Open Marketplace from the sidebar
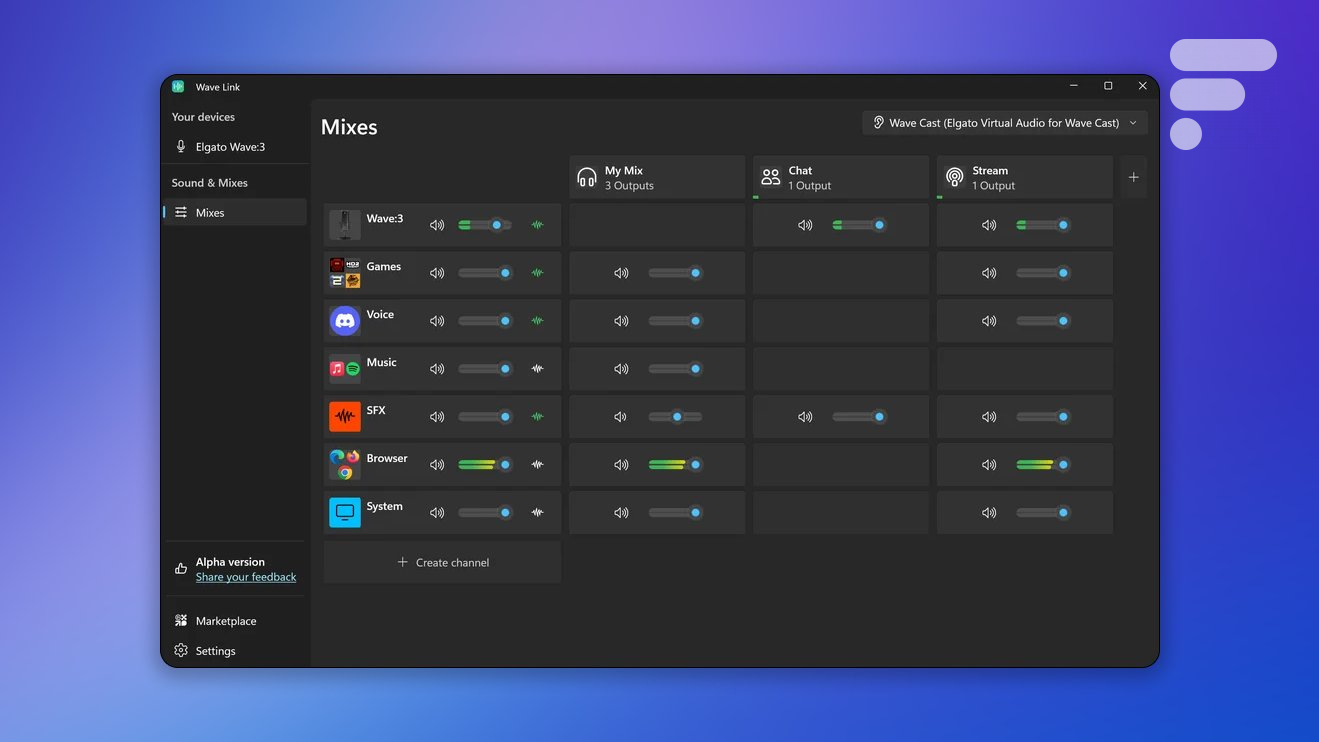 click(x=226, y=621)
